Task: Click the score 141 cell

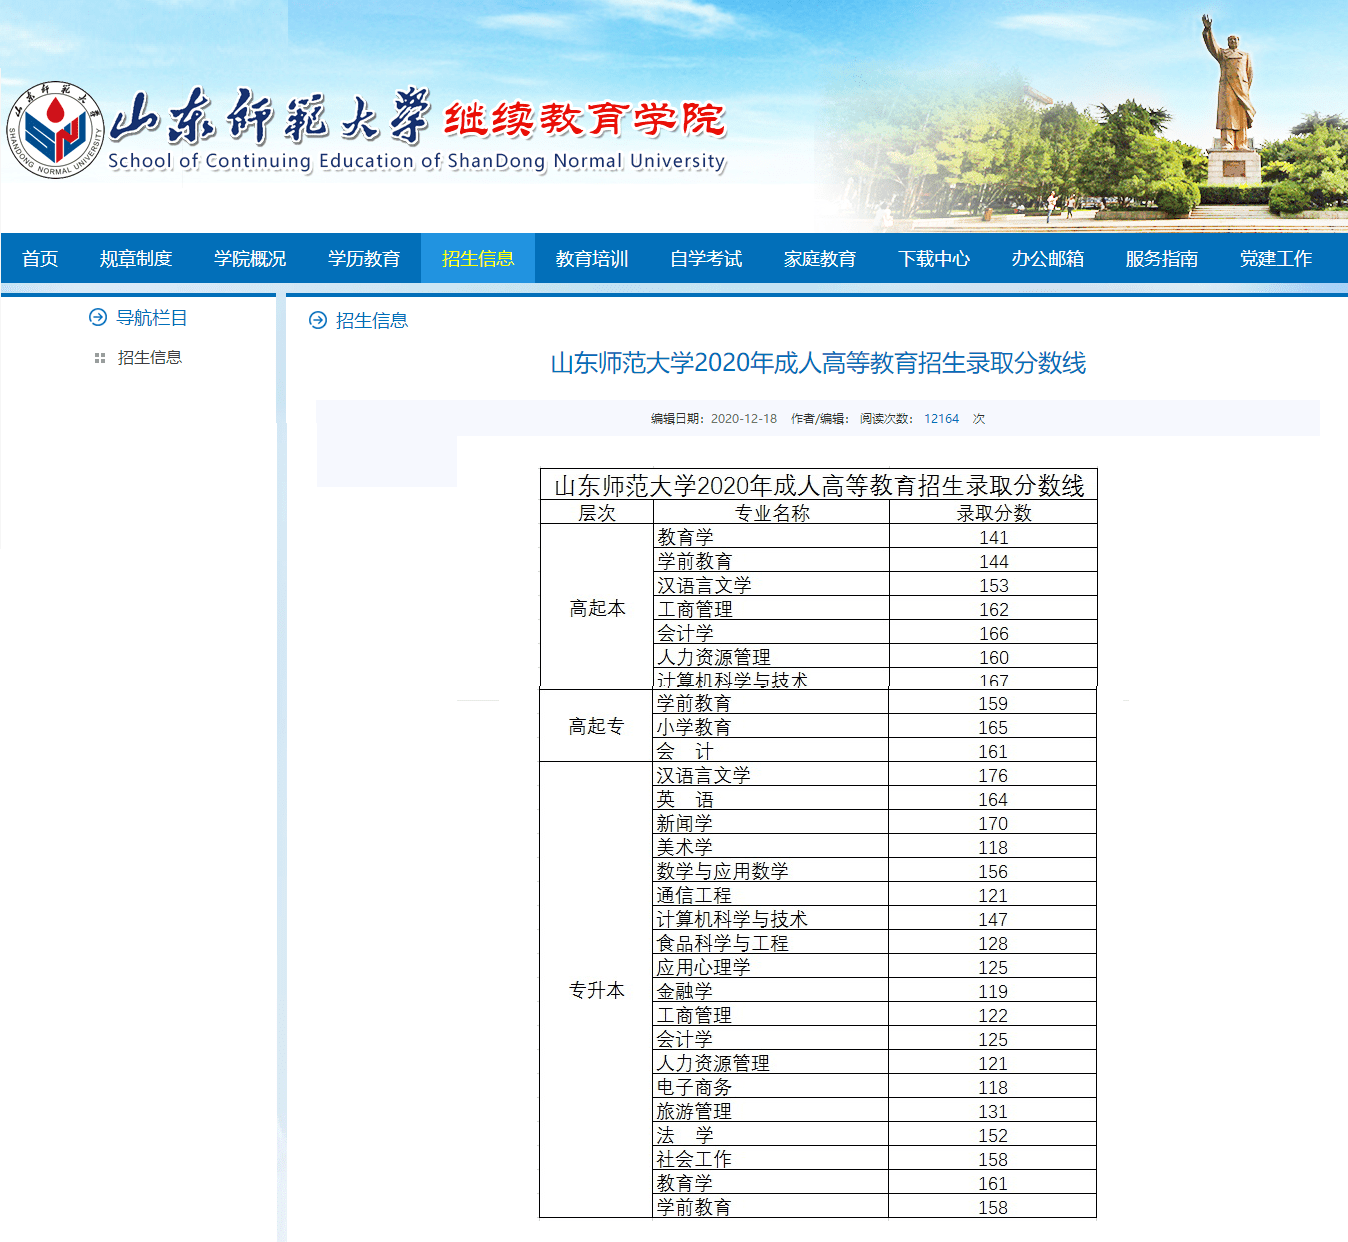Action: [x=994, y=538]
